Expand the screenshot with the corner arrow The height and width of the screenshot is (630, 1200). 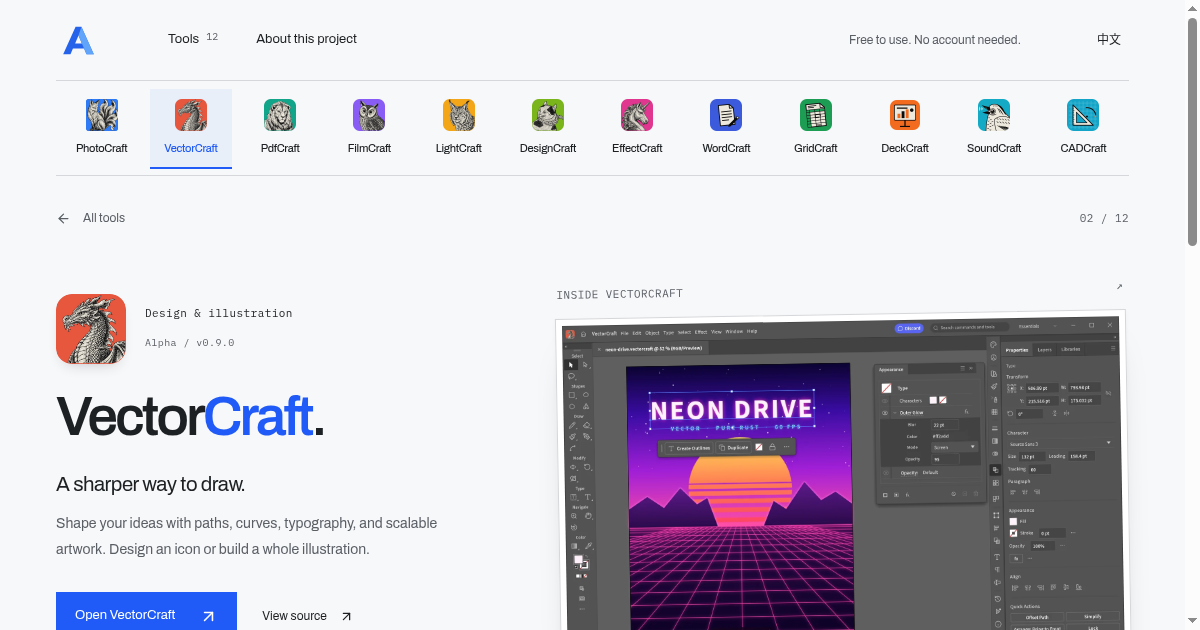point(1119,287)
